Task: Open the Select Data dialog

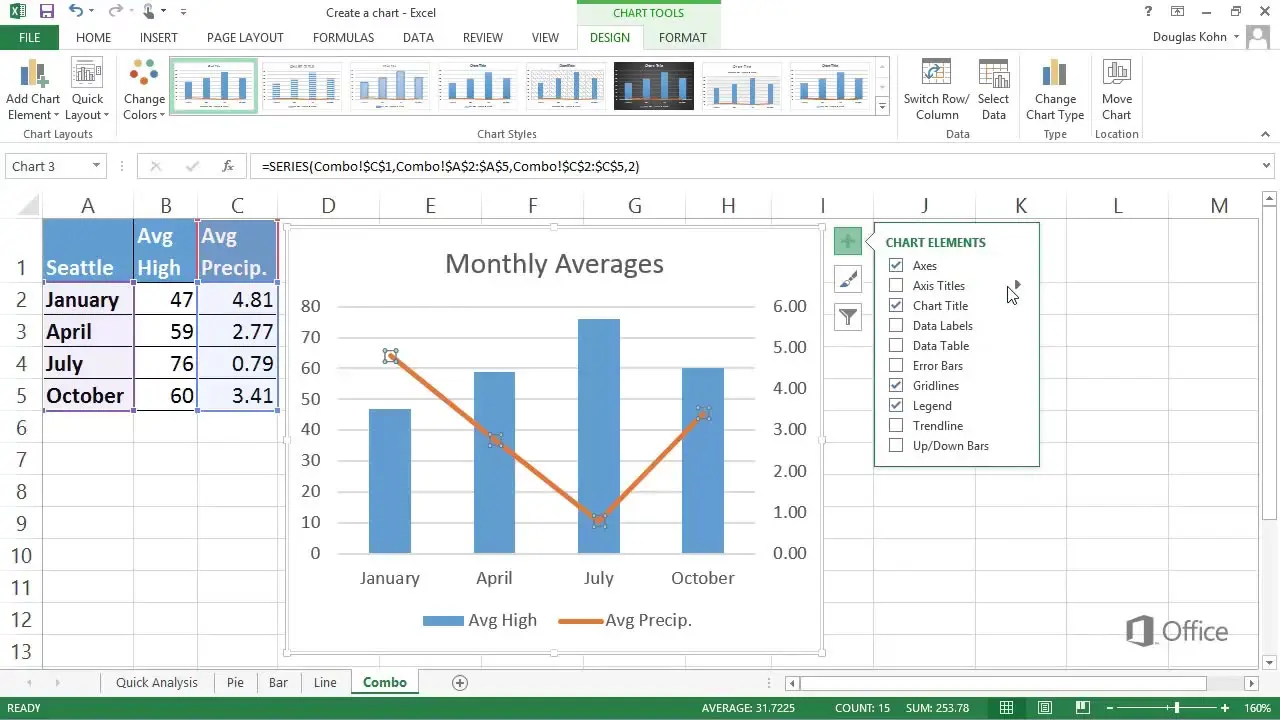Action: 993,76
